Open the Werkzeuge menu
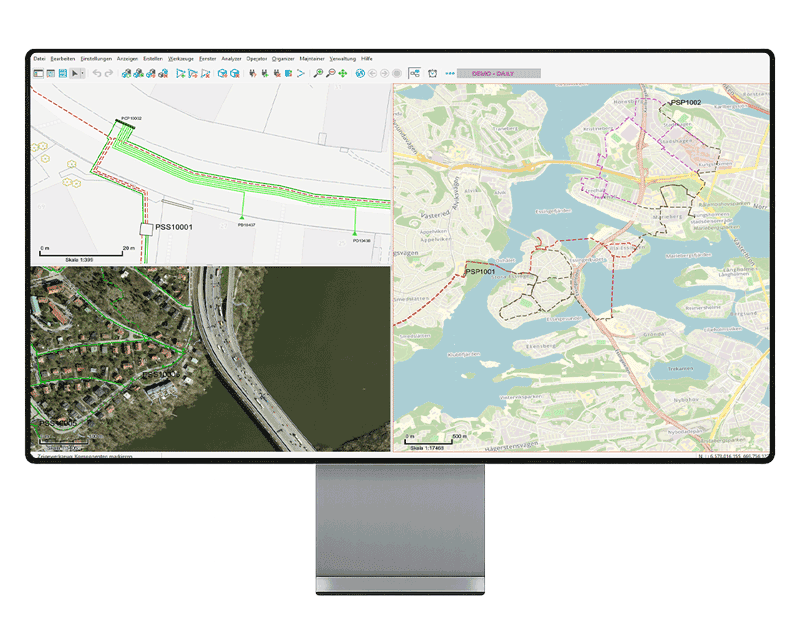 [x=180, y=59]
